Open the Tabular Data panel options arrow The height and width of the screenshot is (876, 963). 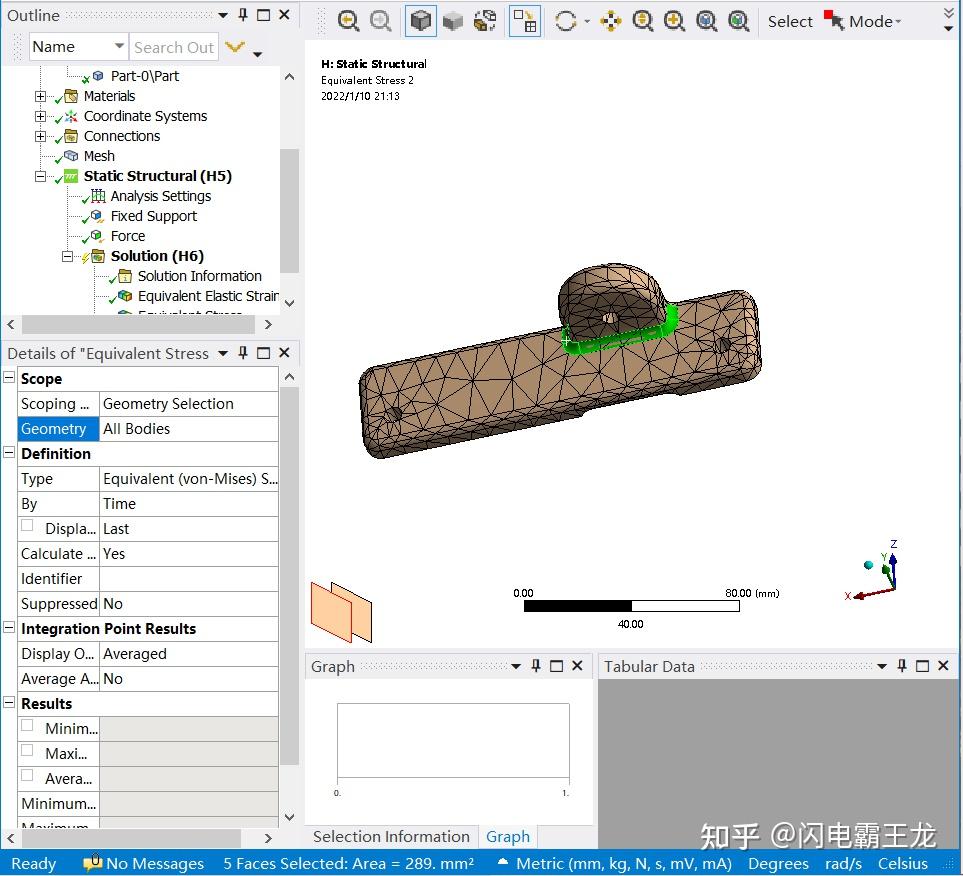(x=882, y=667)
